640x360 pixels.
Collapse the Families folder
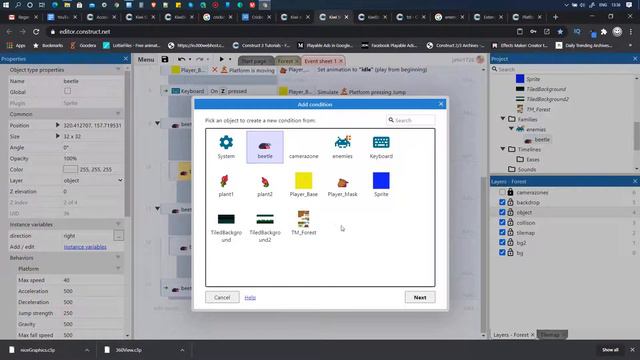point(503,119)
